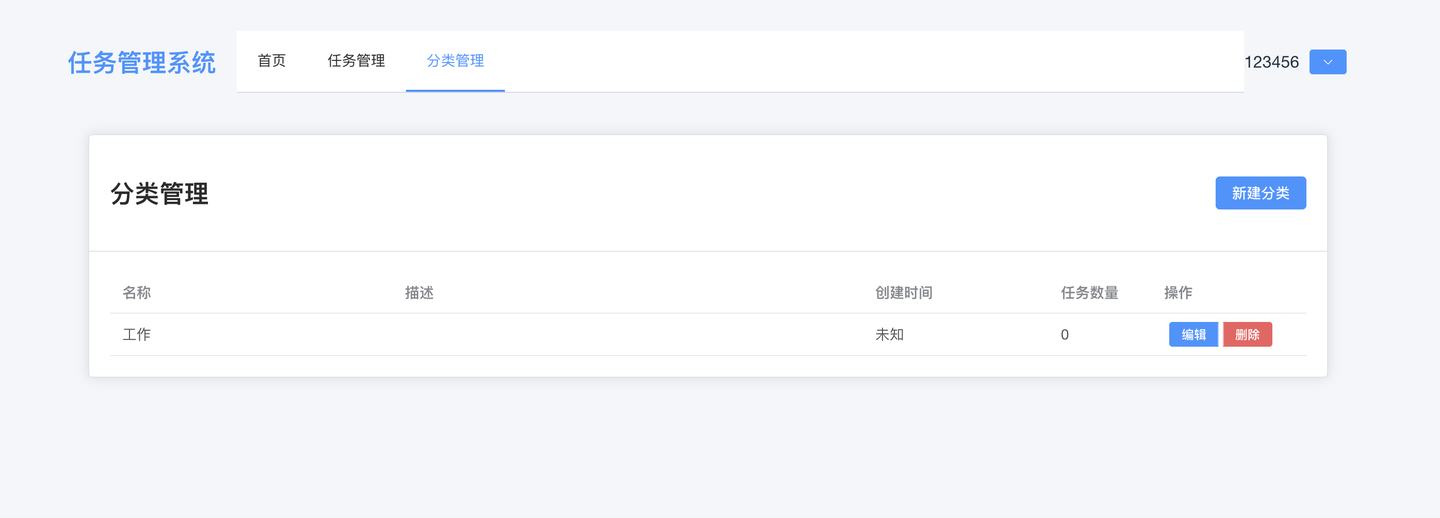Screen dimensions: 1440x518
Task: Edit the 工作 category with 编辑
Action: click(1193, 335)
